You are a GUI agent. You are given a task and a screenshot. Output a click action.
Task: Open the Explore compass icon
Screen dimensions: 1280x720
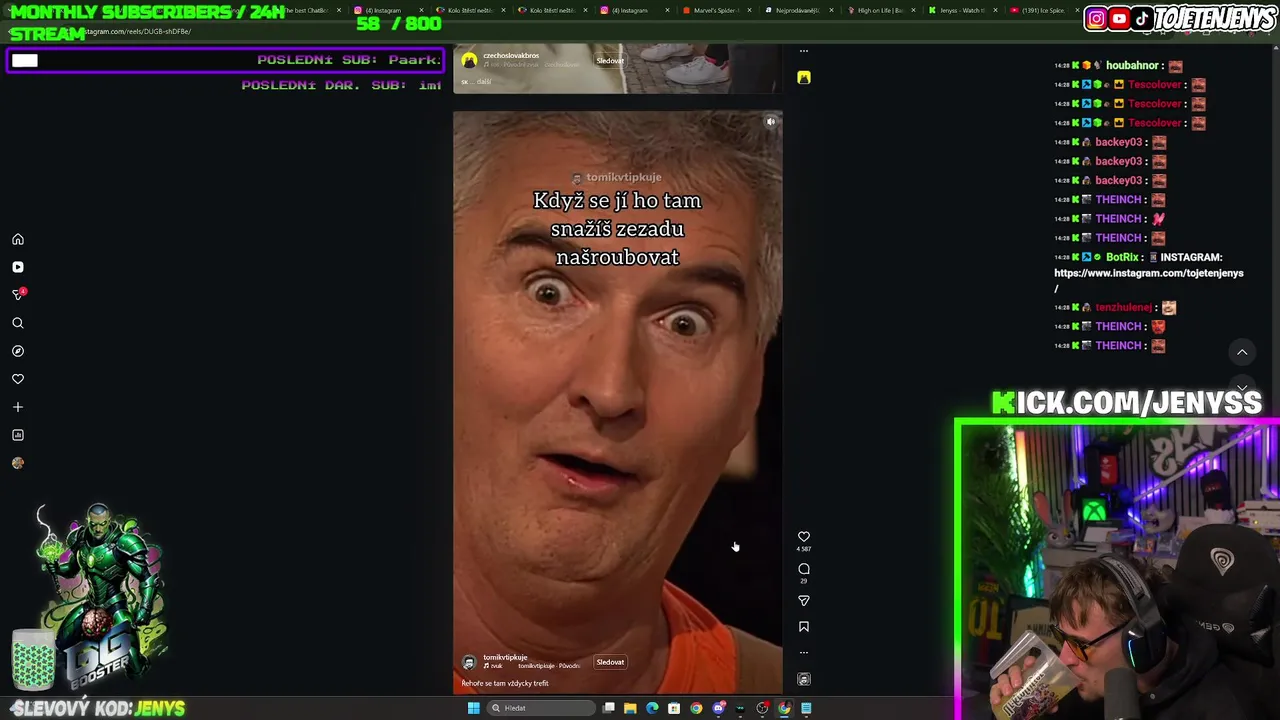[18, 352]
